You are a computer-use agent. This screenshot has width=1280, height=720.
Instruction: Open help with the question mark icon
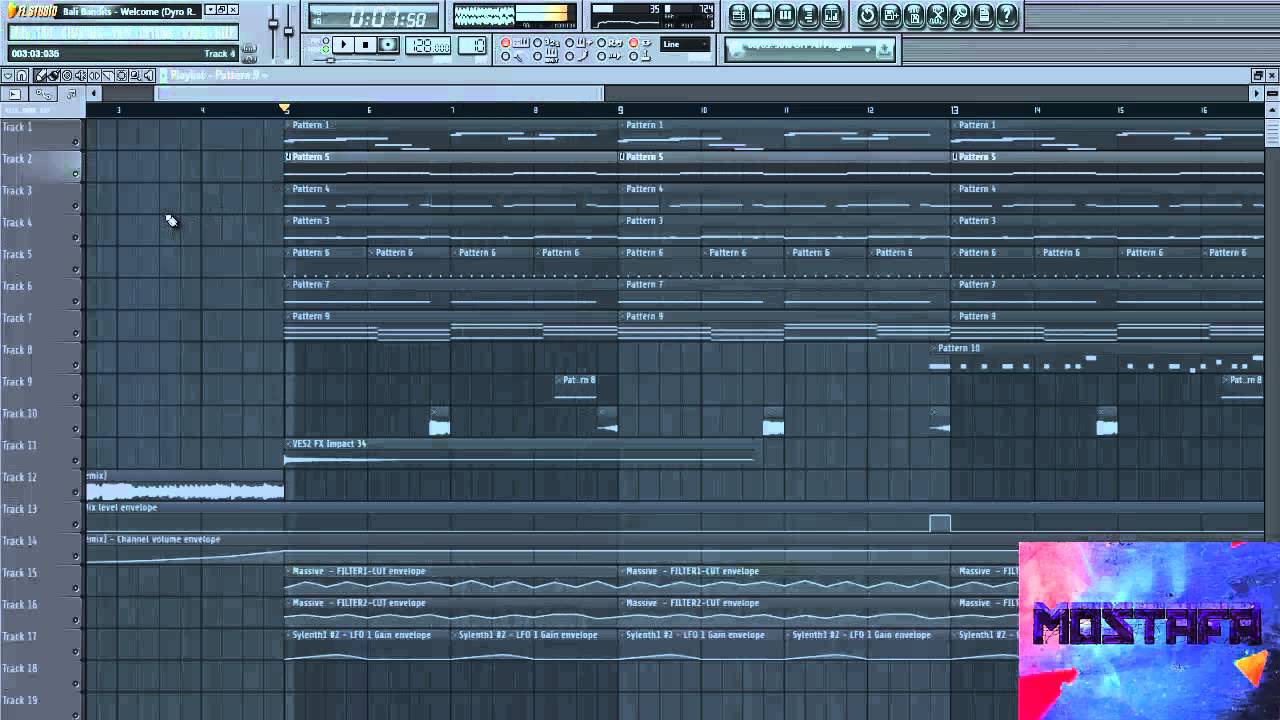1007,15
